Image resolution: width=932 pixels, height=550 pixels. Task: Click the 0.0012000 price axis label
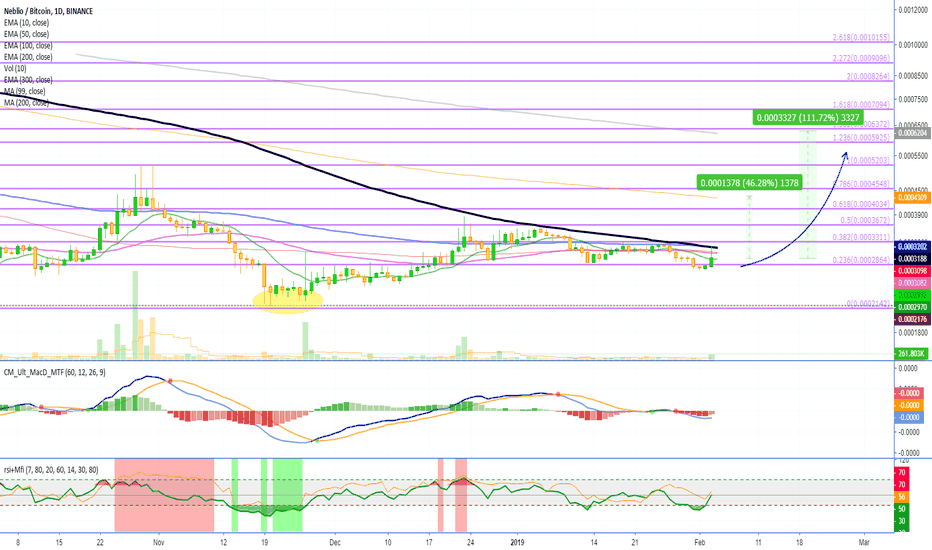(913, 10)
